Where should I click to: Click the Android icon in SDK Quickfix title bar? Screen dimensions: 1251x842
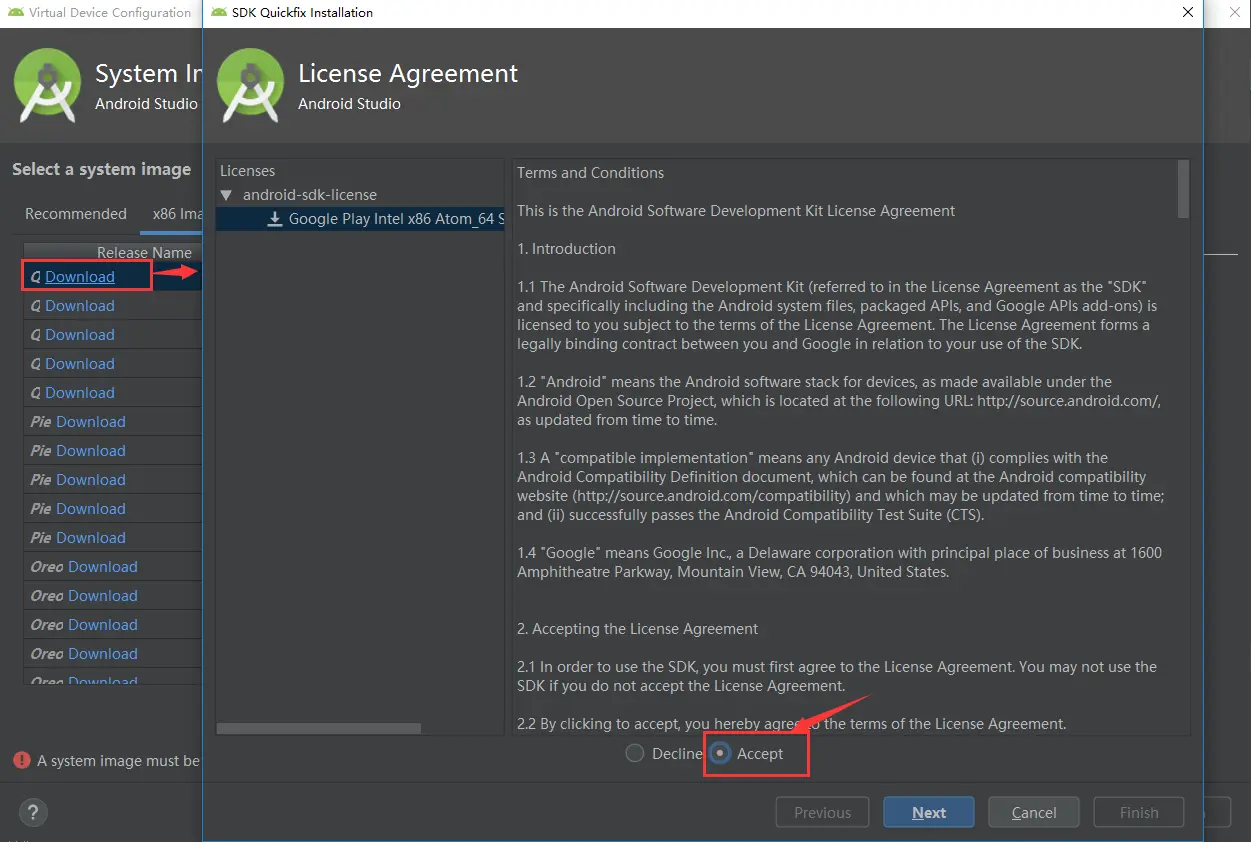(219, 13)
